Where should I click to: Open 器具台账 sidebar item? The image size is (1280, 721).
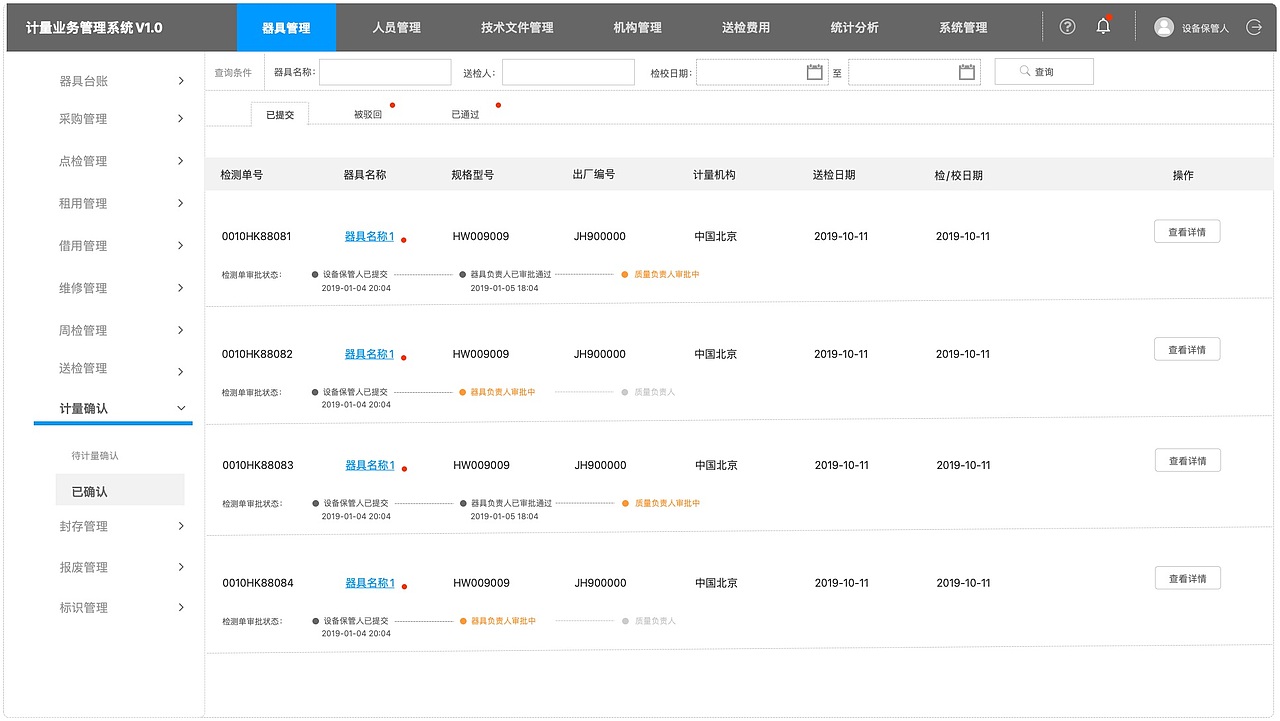tap(83, 81)
